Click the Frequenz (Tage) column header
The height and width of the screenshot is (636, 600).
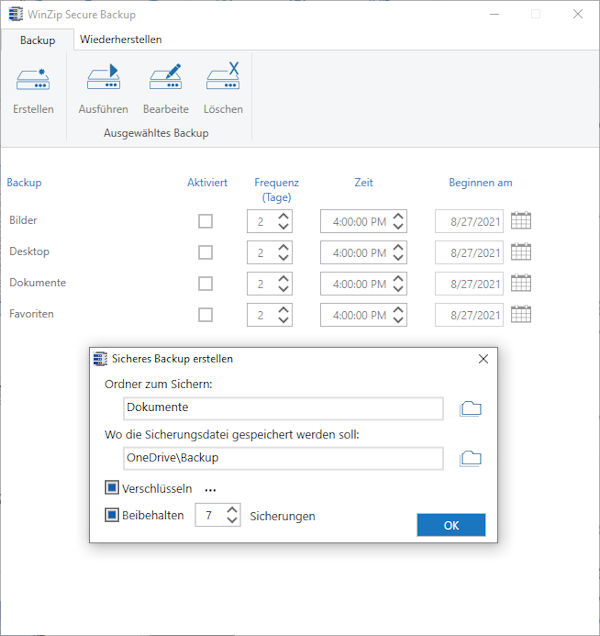[276, 190]
